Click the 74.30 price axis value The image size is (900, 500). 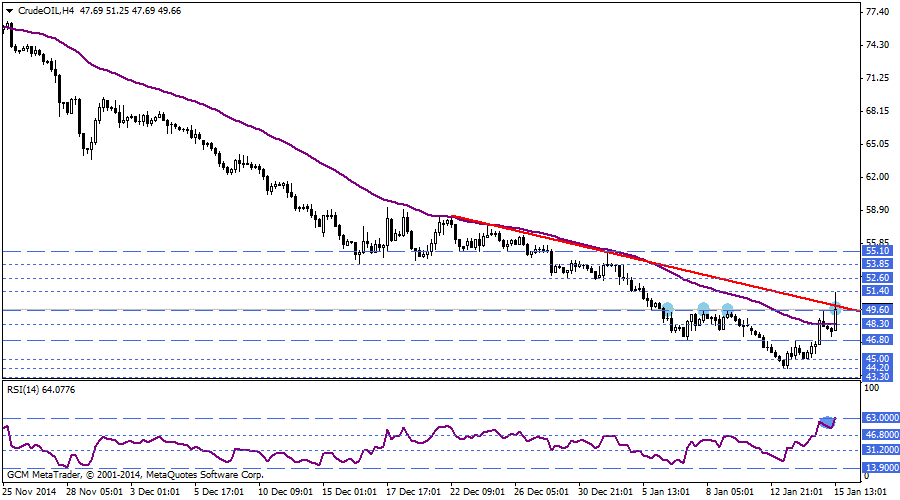pyautogui.click(x=877, y=45)
